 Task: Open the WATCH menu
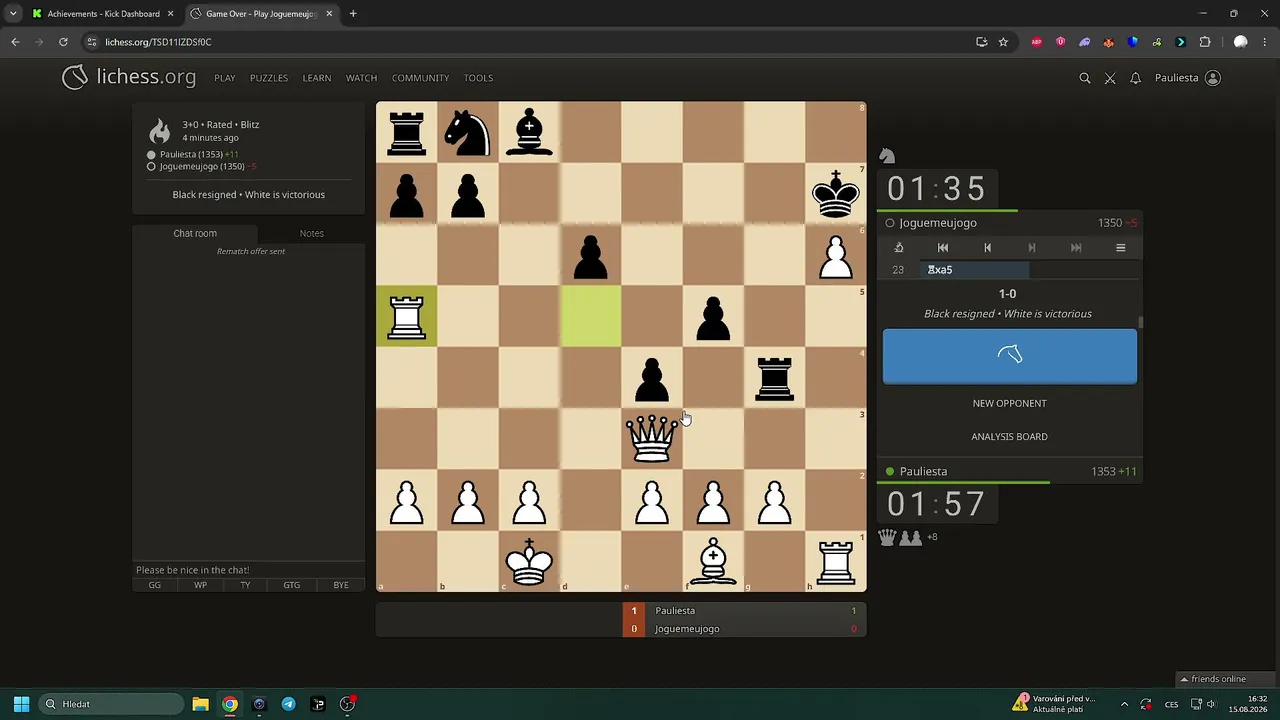pos(361,78)
